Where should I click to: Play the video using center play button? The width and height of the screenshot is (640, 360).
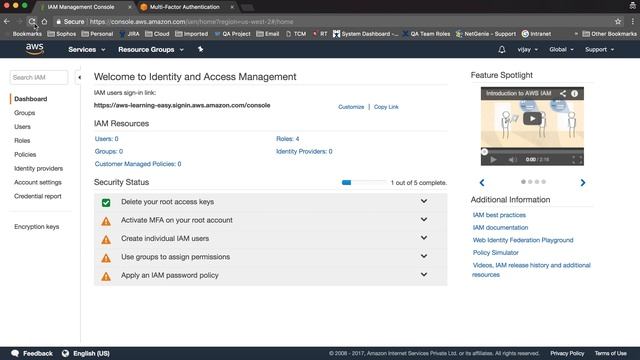click(532, 118)
